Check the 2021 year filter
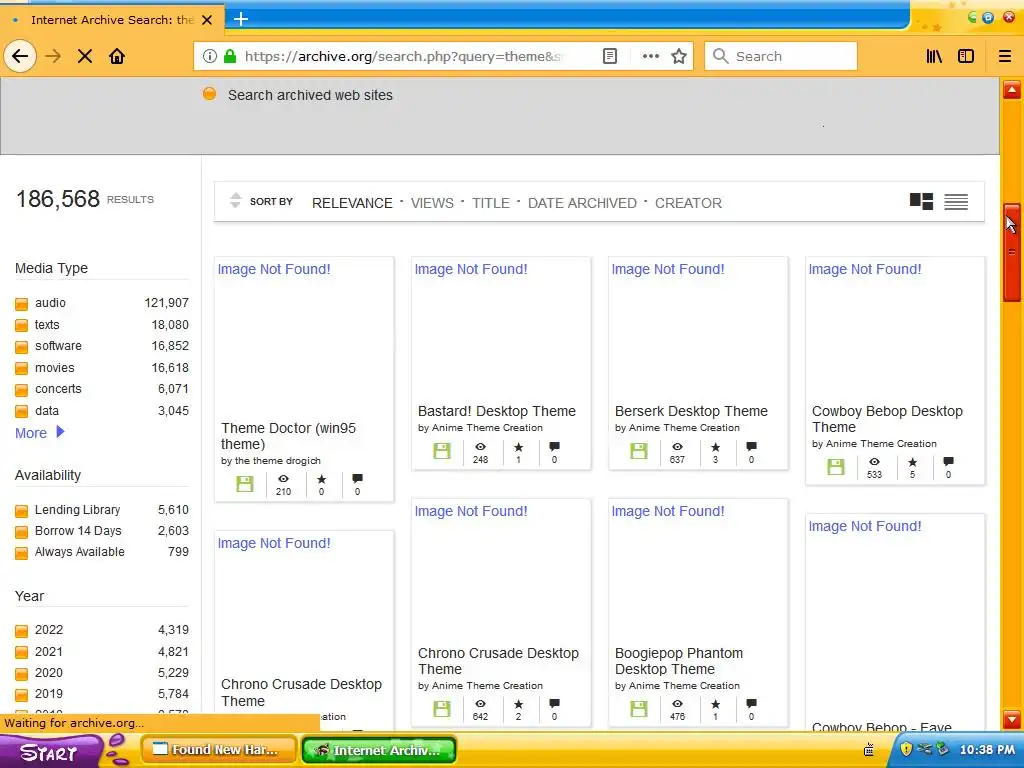This screenshot has height=768, width=1024. (22, 652)
